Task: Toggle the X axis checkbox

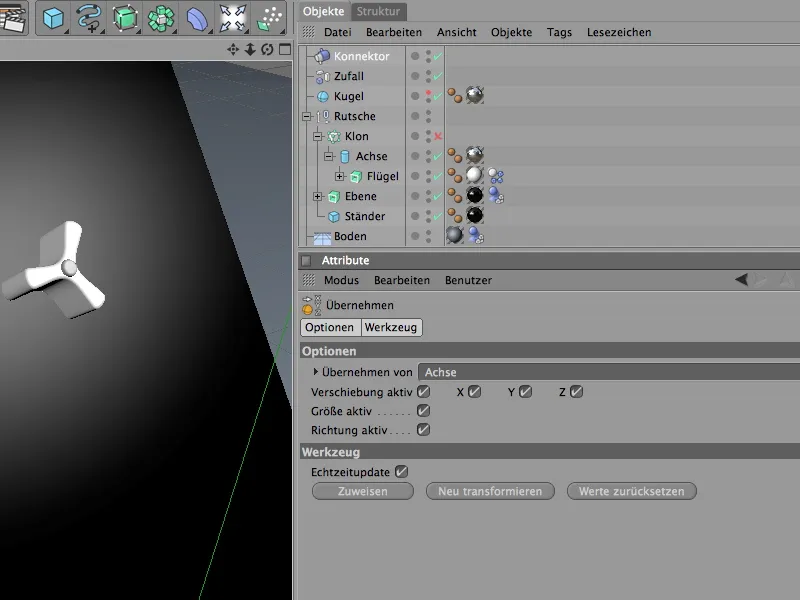Action: pos(474,392)
